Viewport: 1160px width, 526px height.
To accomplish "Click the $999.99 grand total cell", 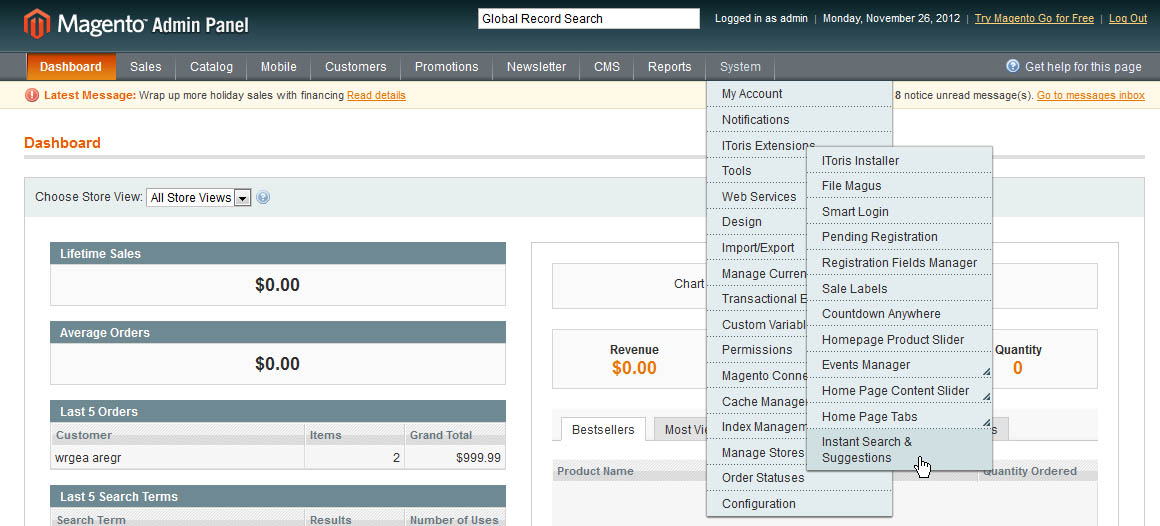I will (x=455, y=458).
